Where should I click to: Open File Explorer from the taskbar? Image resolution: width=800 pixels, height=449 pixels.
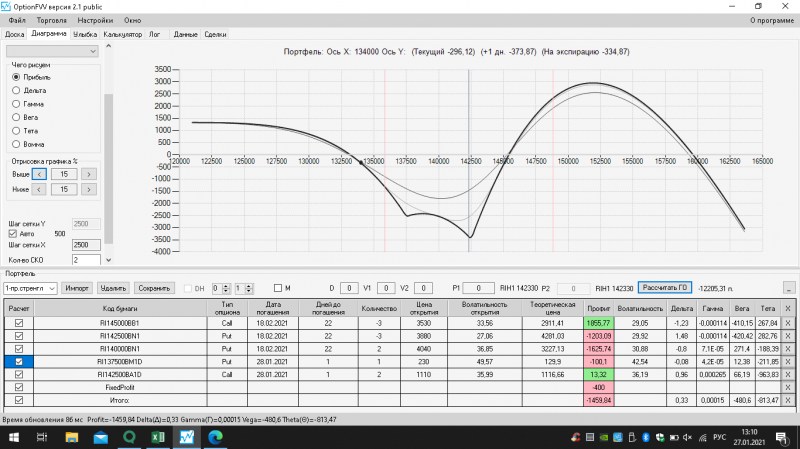point(71,437)
